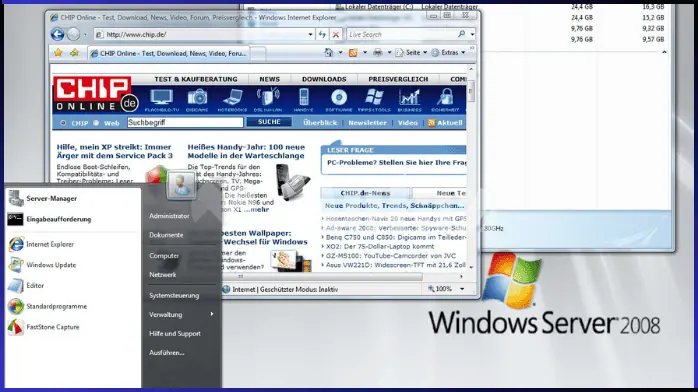
Task: Stop loading with the red X button
Action: (x=336, y=34)
